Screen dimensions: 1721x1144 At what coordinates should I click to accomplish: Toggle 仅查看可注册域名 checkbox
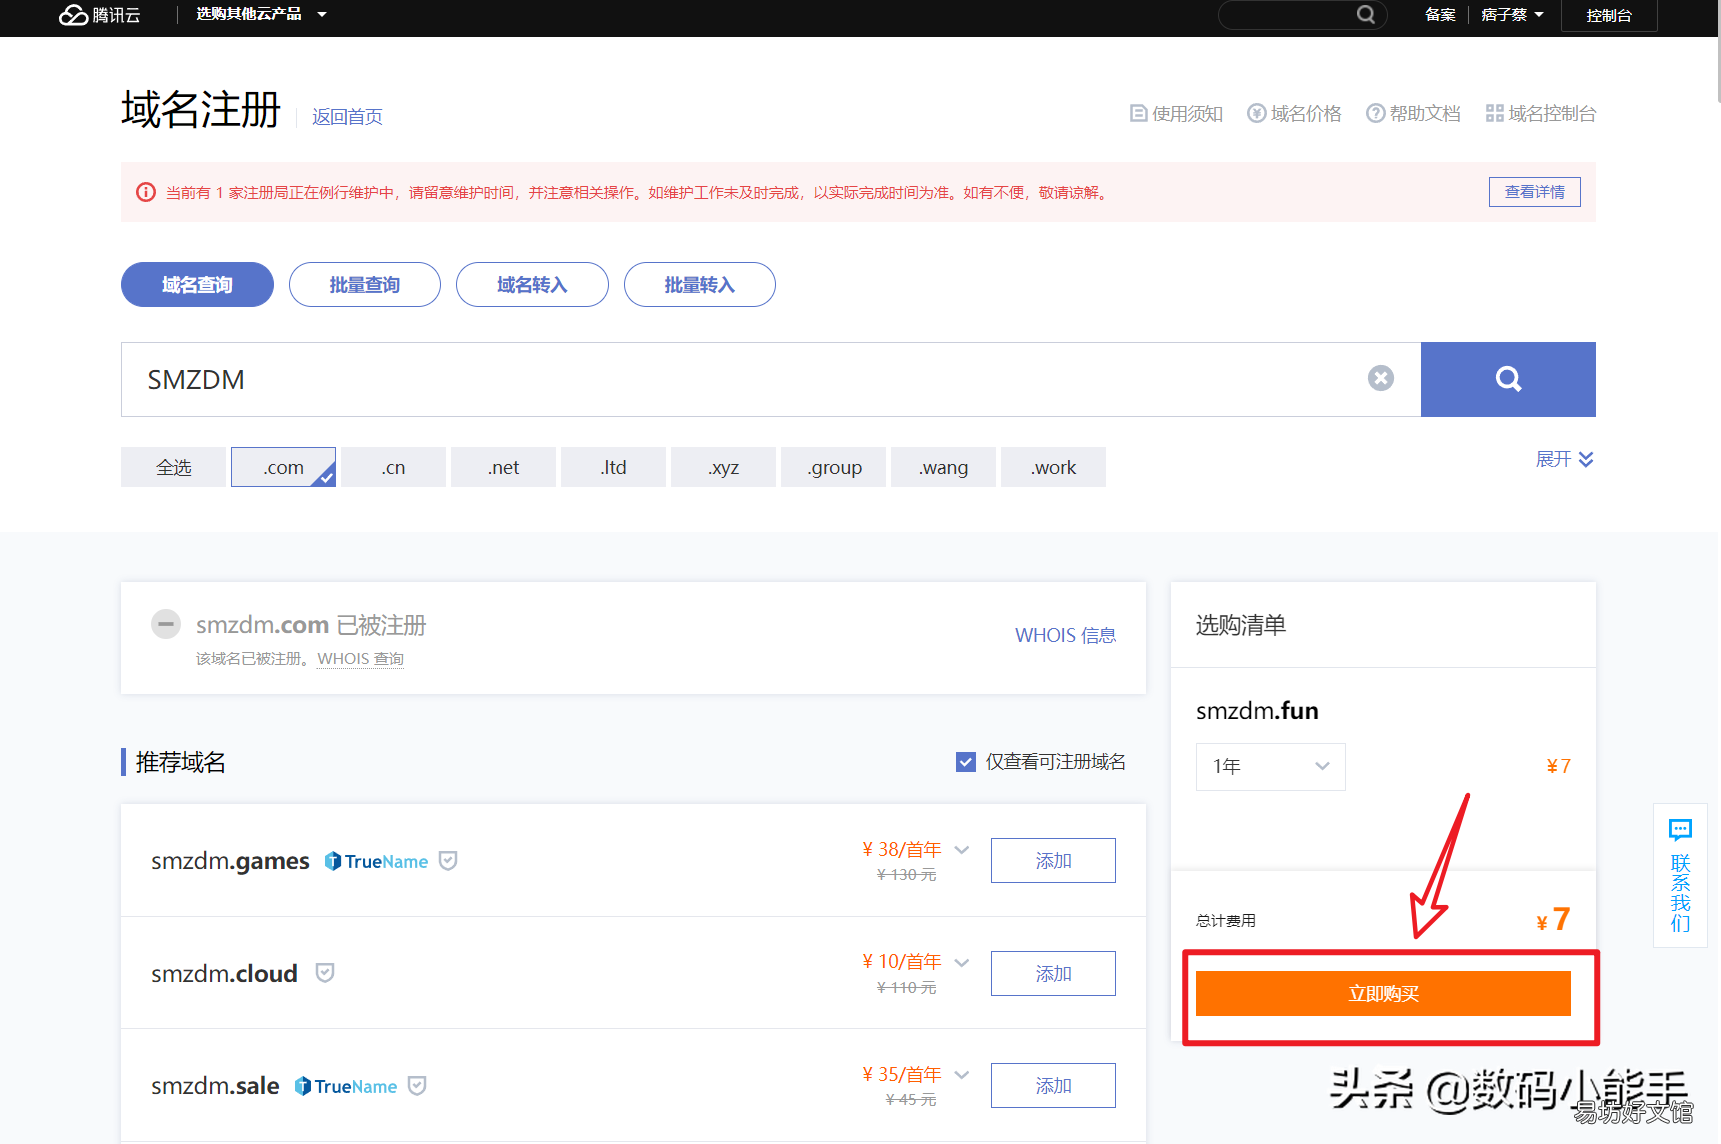tap(966, 762)
